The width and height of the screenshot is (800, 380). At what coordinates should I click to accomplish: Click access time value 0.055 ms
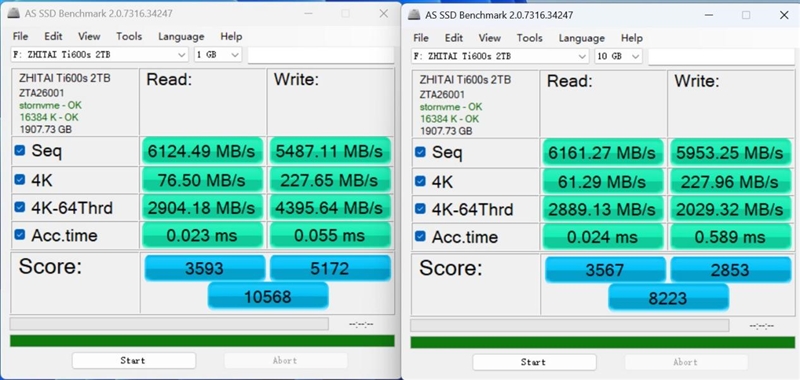(x=330, y=235)
